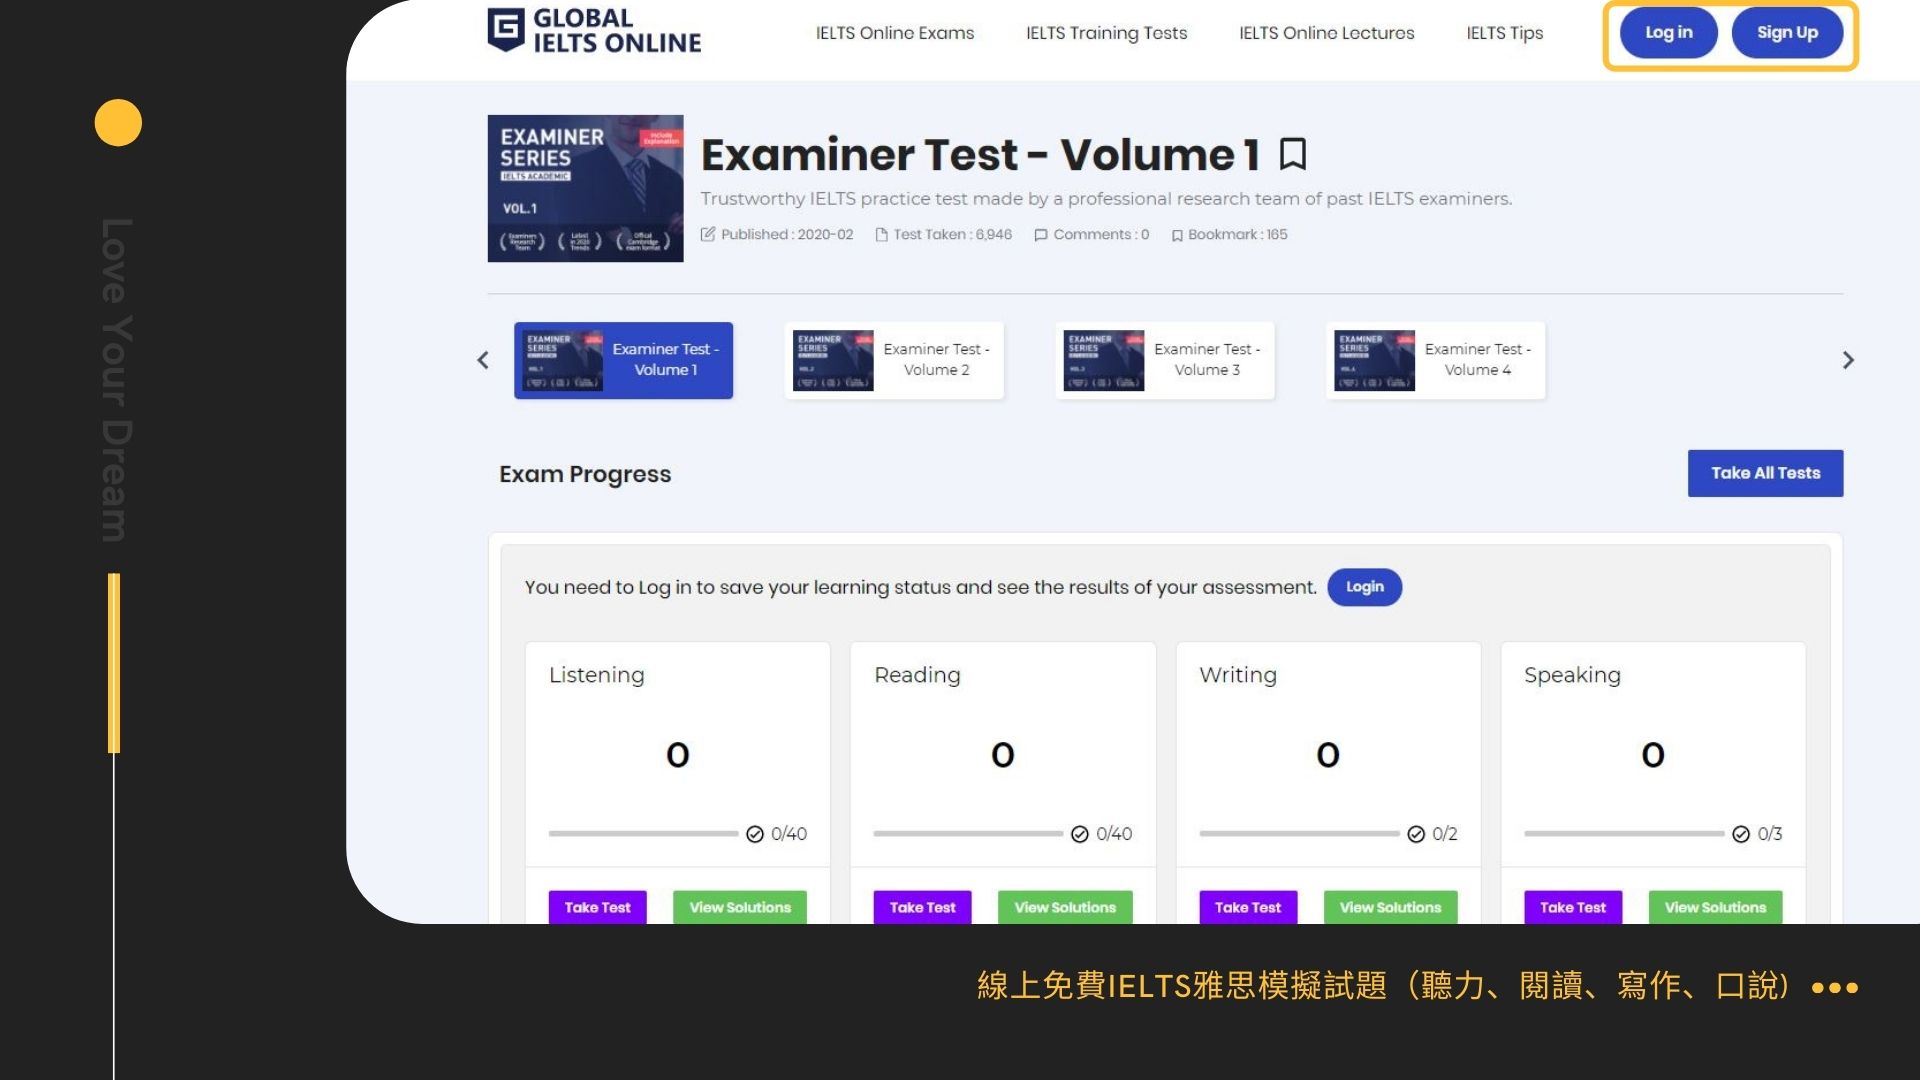Click the Log in button
Viewport: 1920px width, 1080px height.
(x=1669, y=32)
